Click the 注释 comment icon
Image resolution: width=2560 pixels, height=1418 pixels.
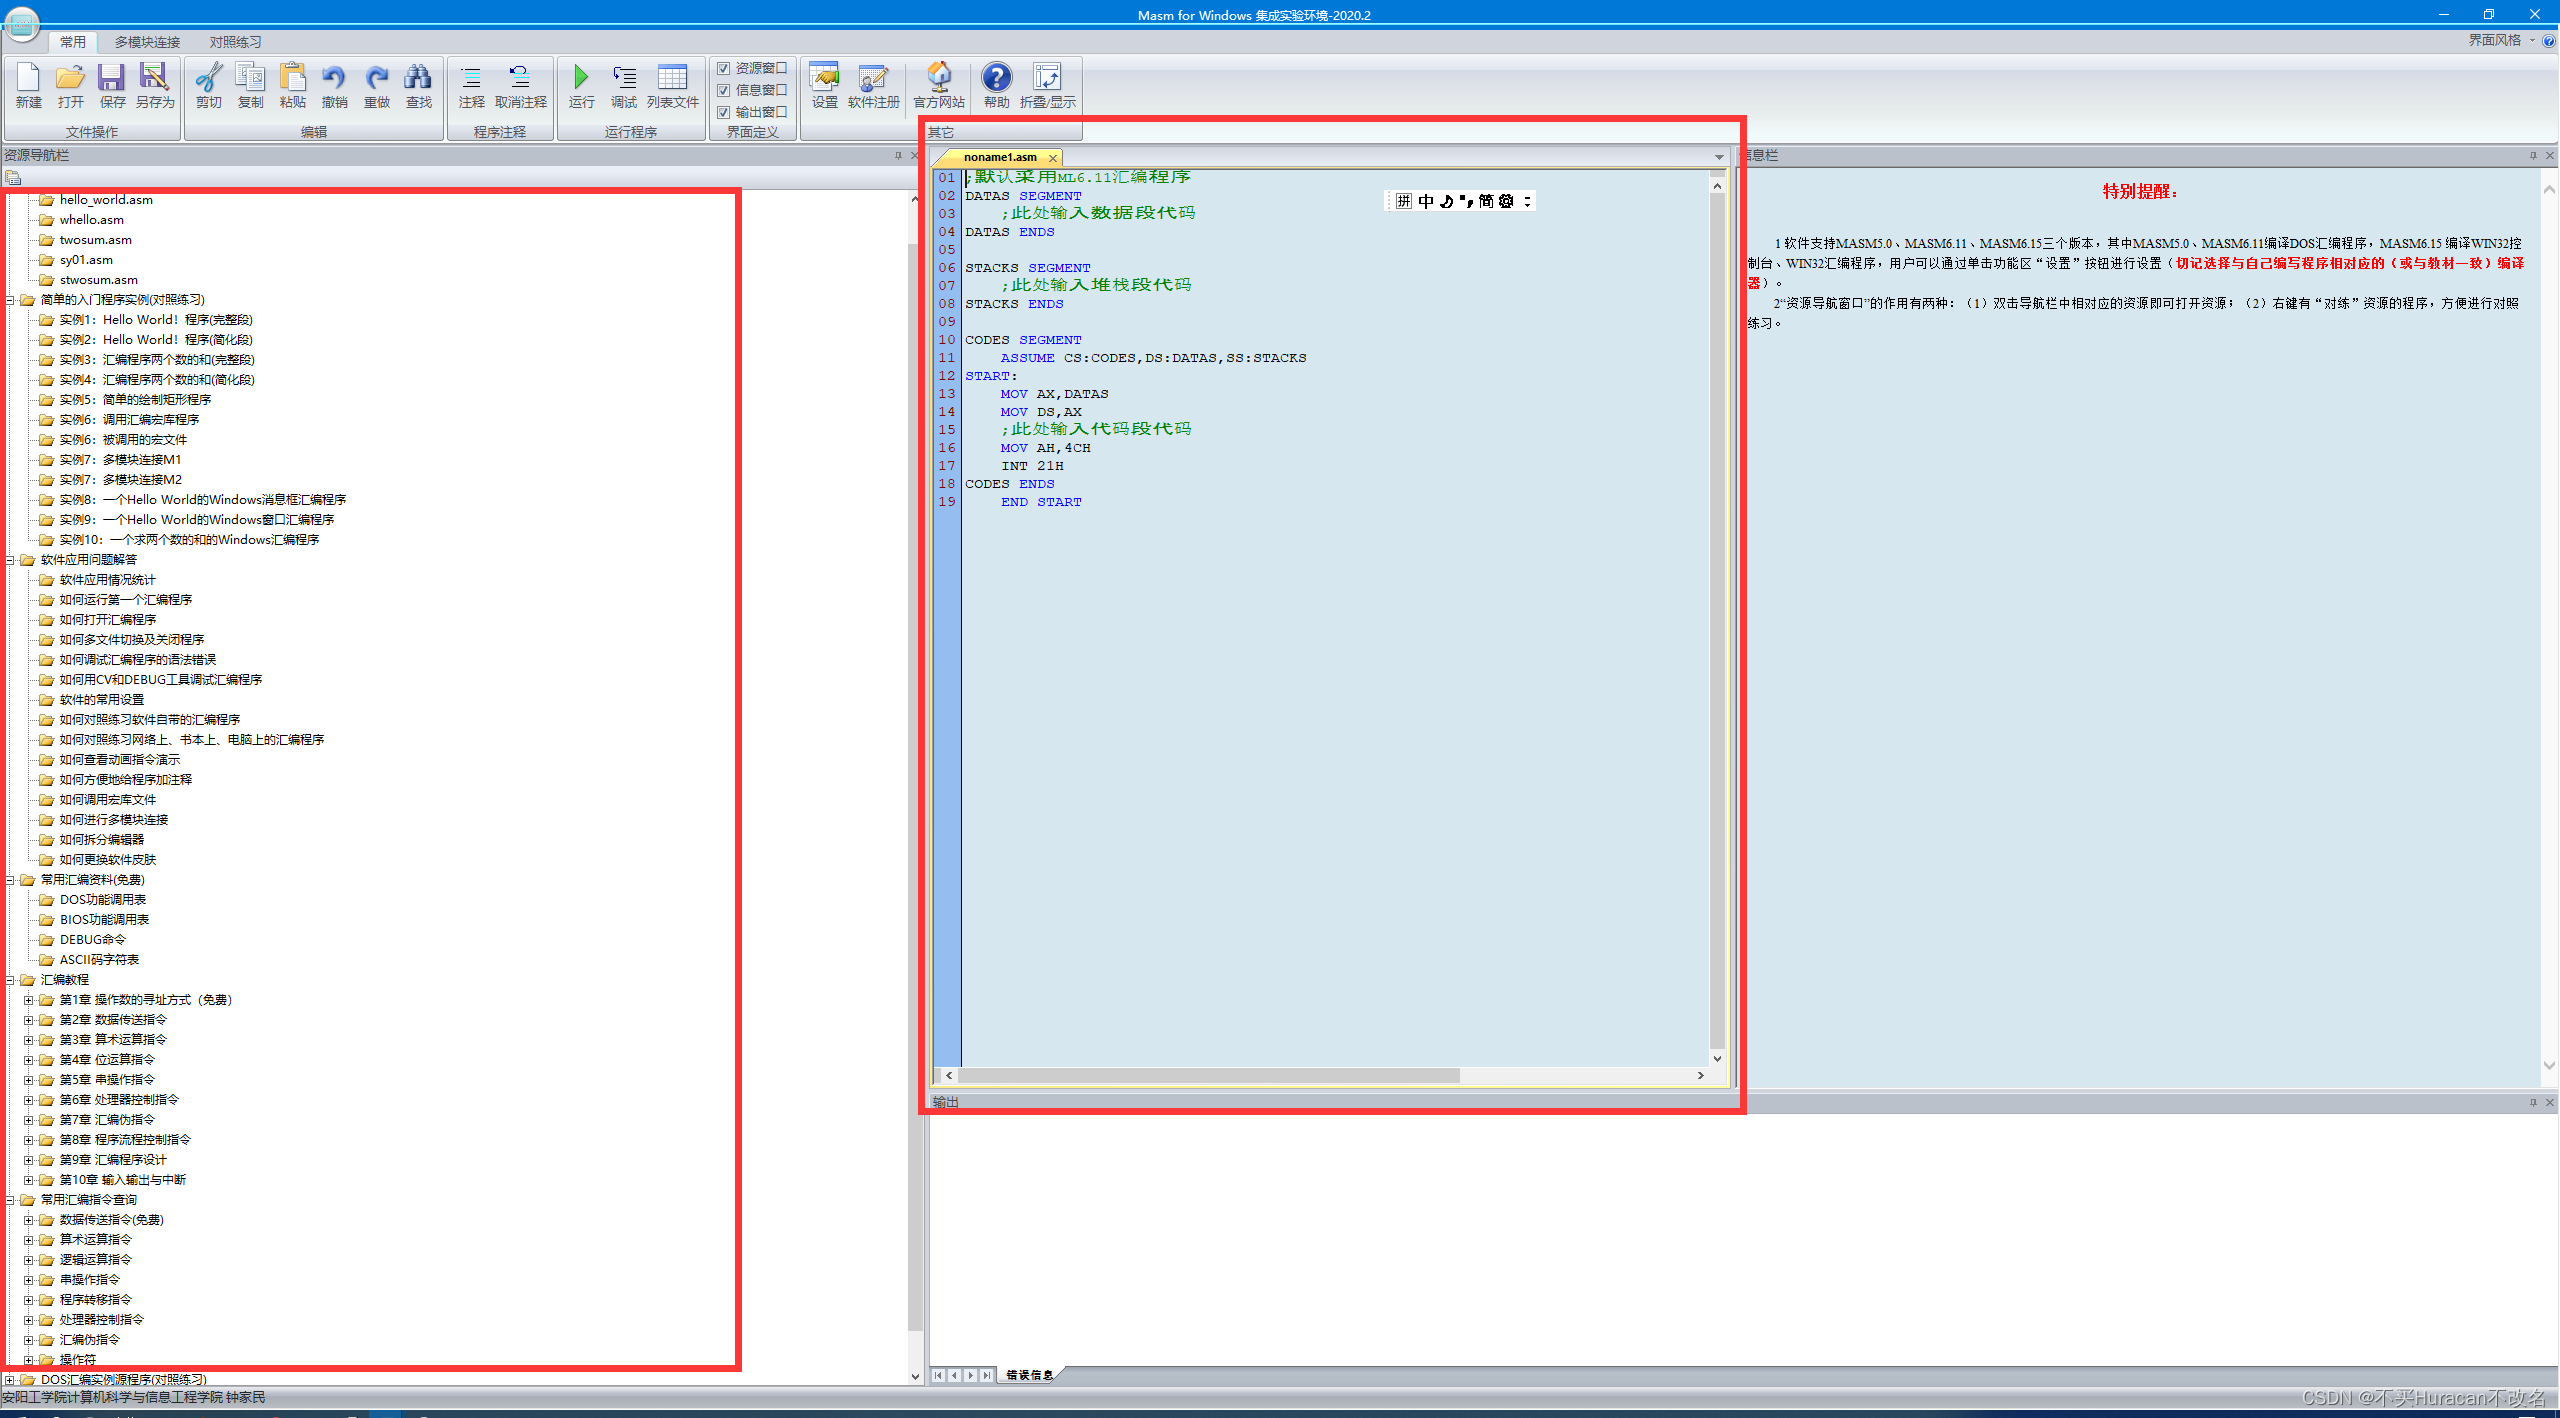point(471,78)
